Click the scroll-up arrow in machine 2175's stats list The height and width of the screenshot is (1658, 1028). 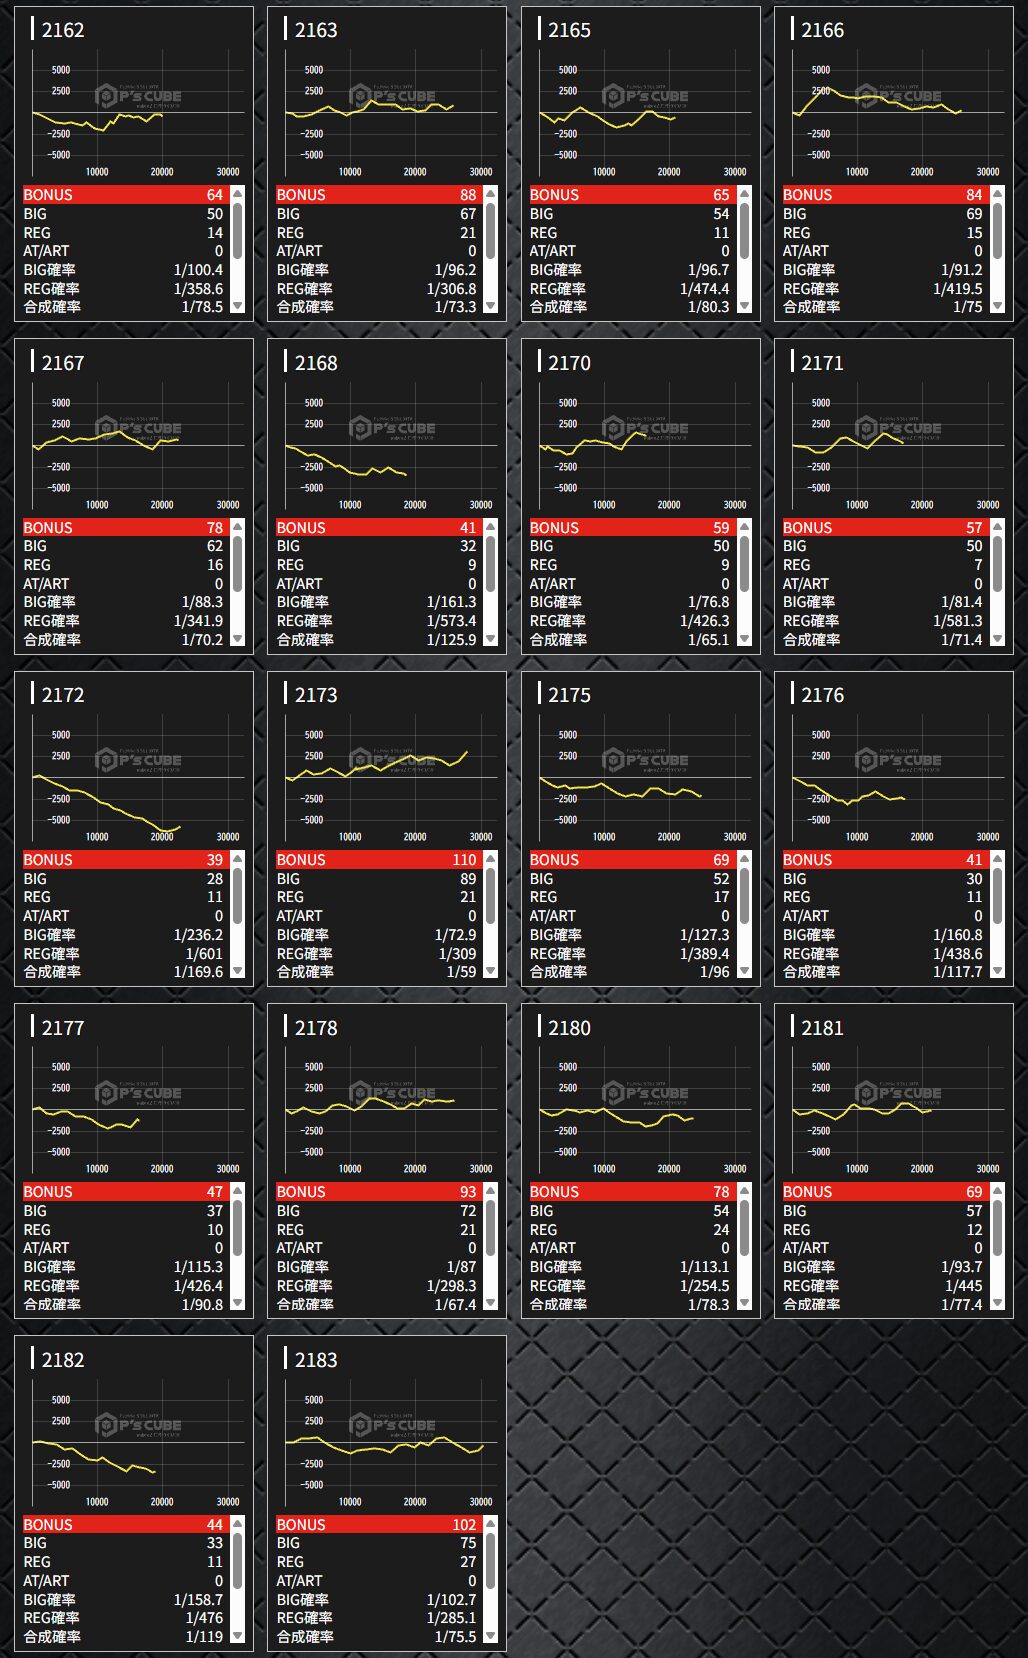point(744,858)
